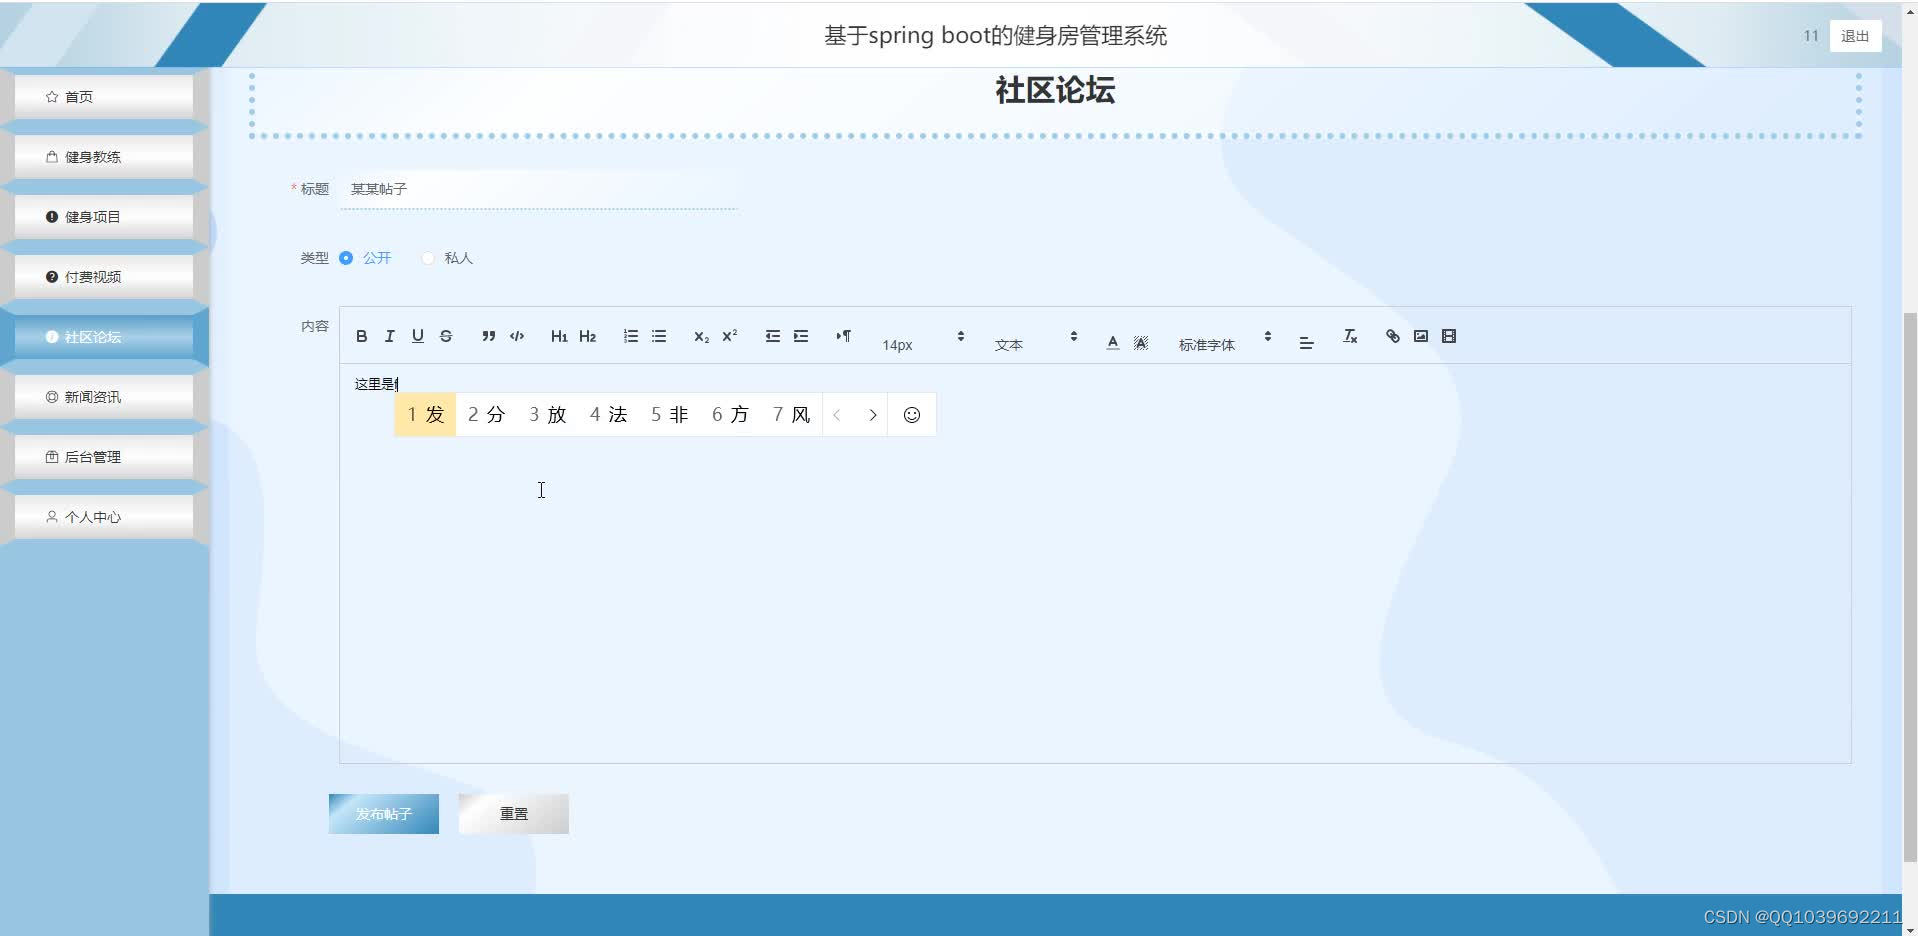Open 付费视频 in the sidebar

pos(104,277)
